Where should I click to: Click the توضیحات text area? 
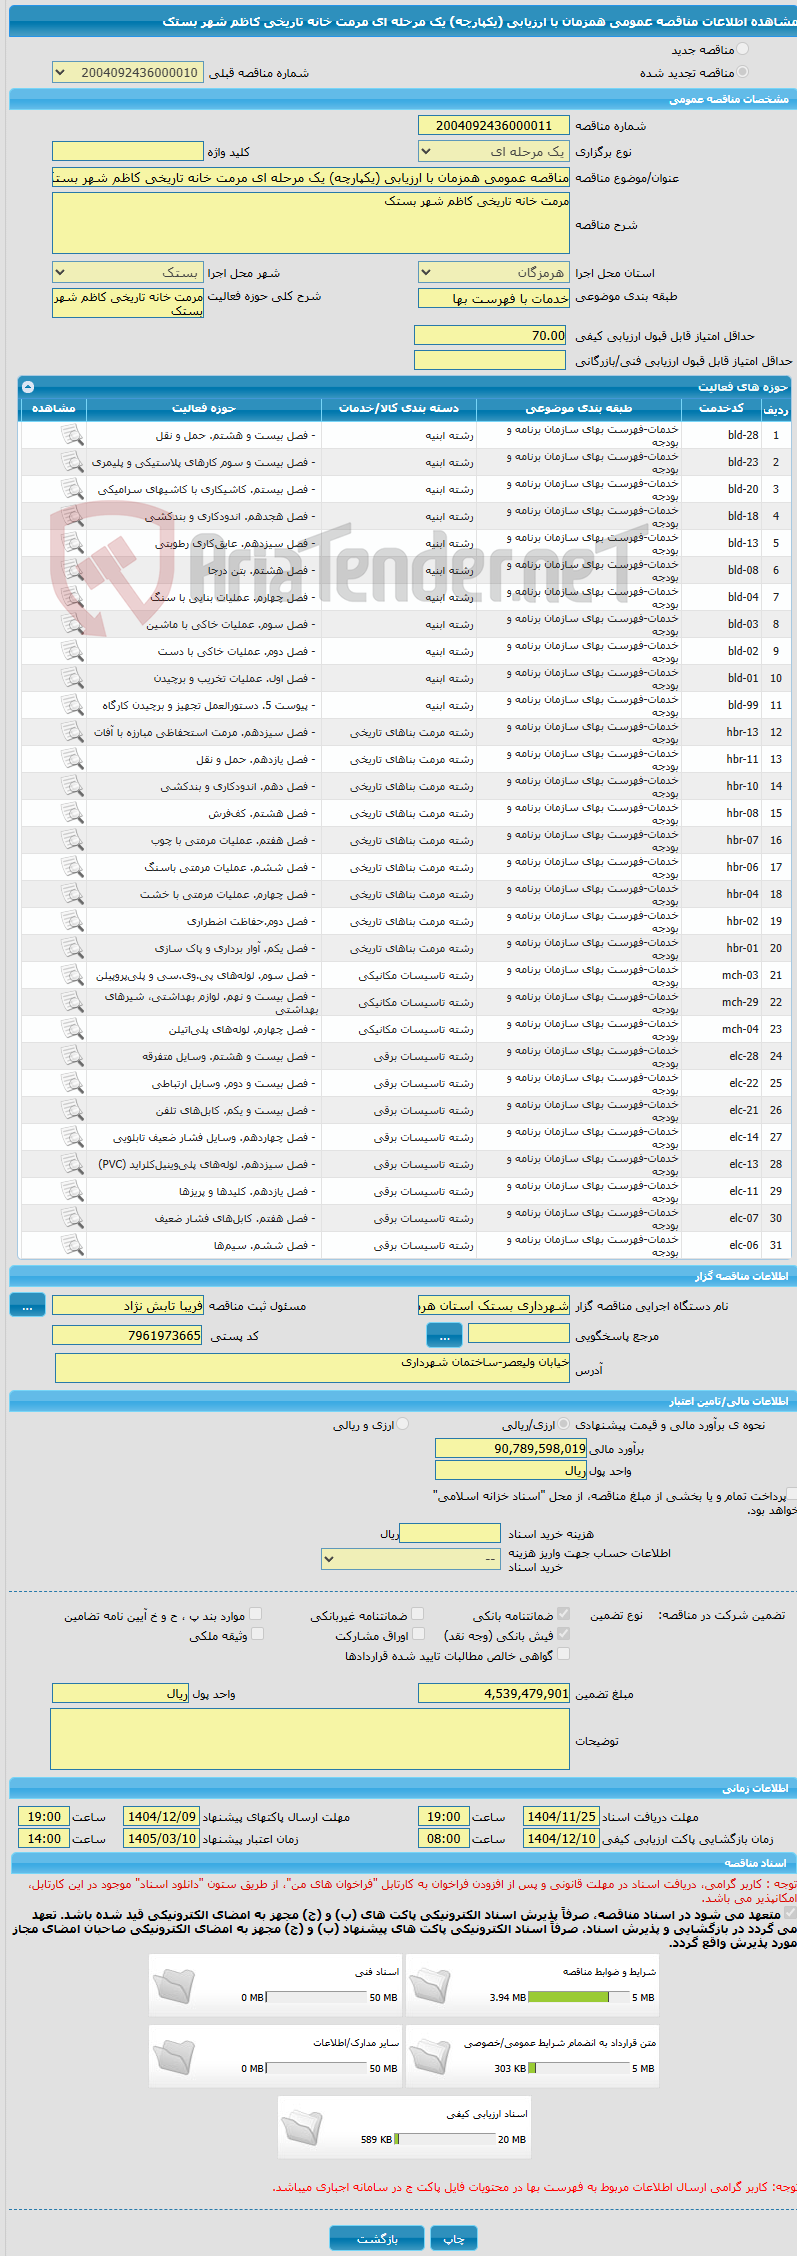coord(310,1739)
